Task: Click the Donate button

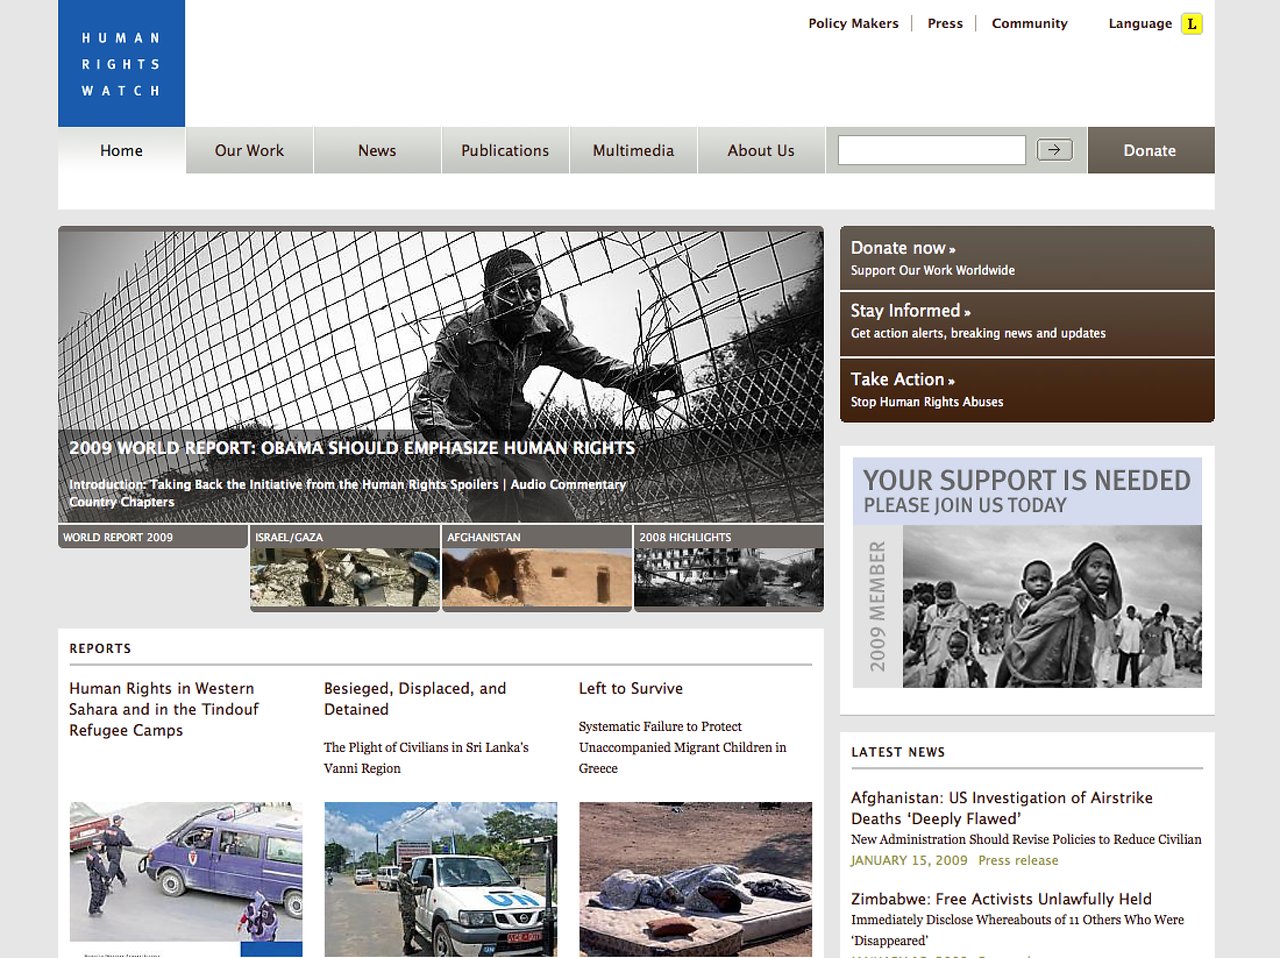Action: 1150,150
